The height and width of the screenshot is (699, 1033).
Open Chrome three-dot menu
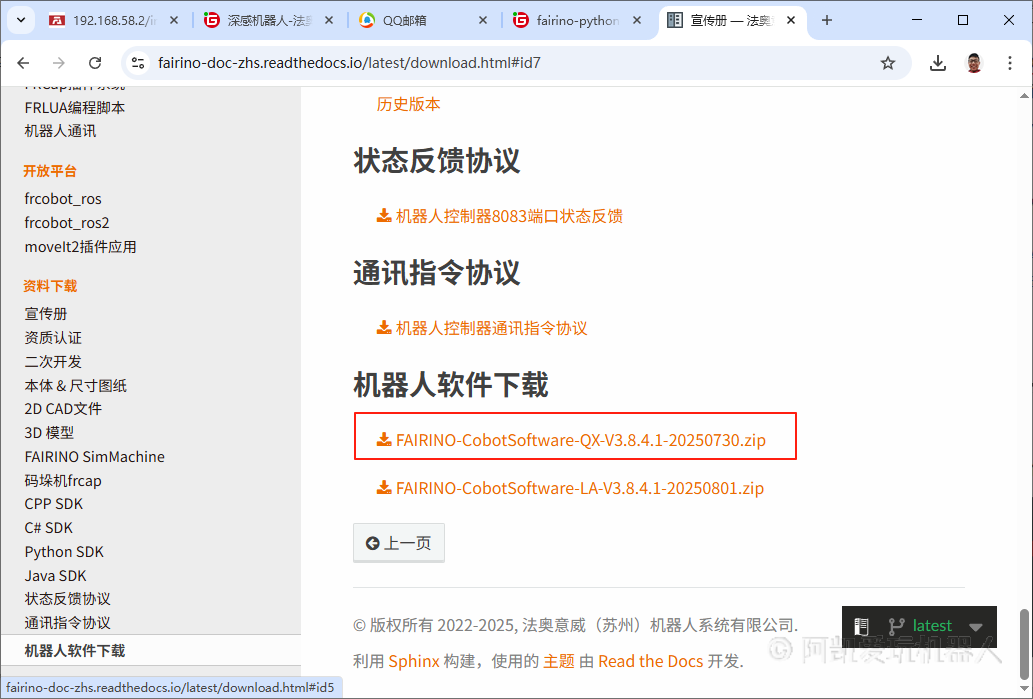1010,63
